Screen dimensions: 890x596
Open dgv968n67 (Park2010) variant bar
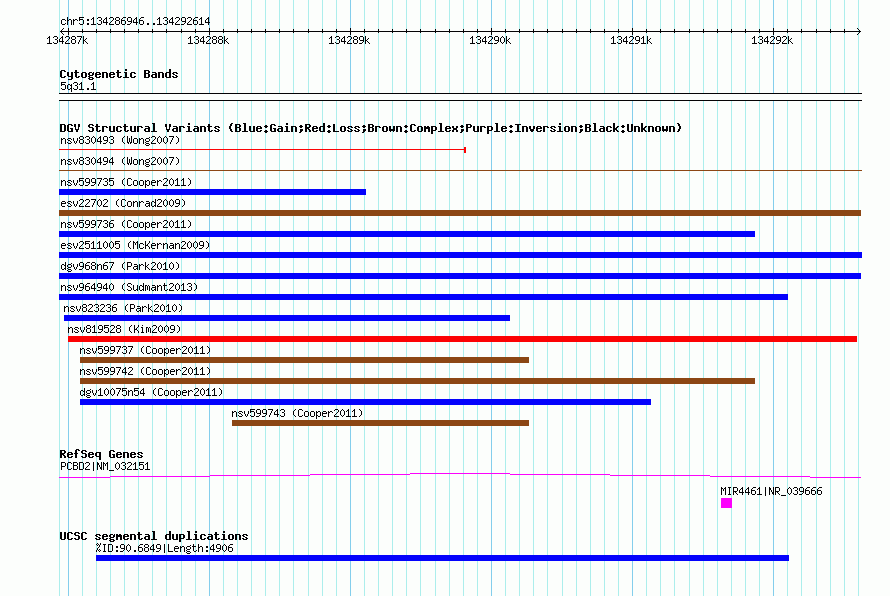(460, 276)
